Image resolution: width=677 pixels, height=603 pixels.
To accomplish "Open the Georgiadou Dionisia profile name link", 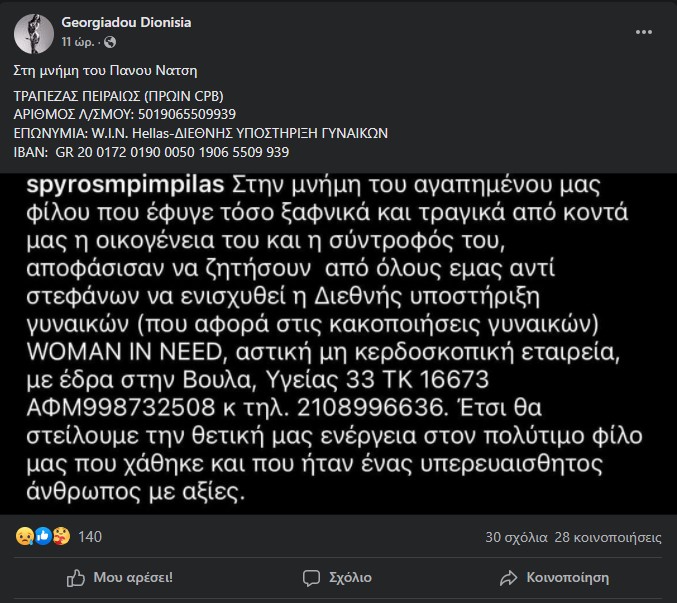I will pos(126,22).
